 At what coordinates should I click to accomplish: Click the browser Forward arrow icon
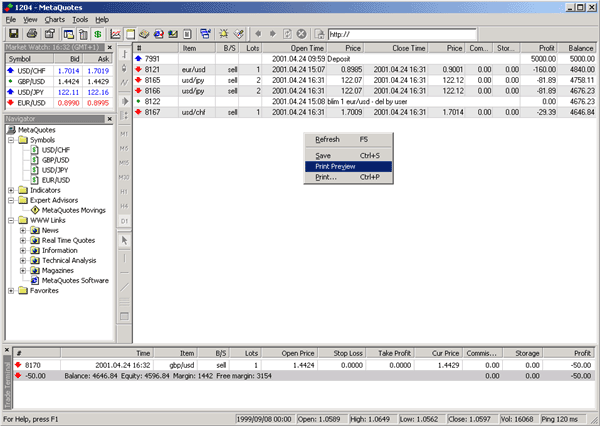(x=272, y=34)
